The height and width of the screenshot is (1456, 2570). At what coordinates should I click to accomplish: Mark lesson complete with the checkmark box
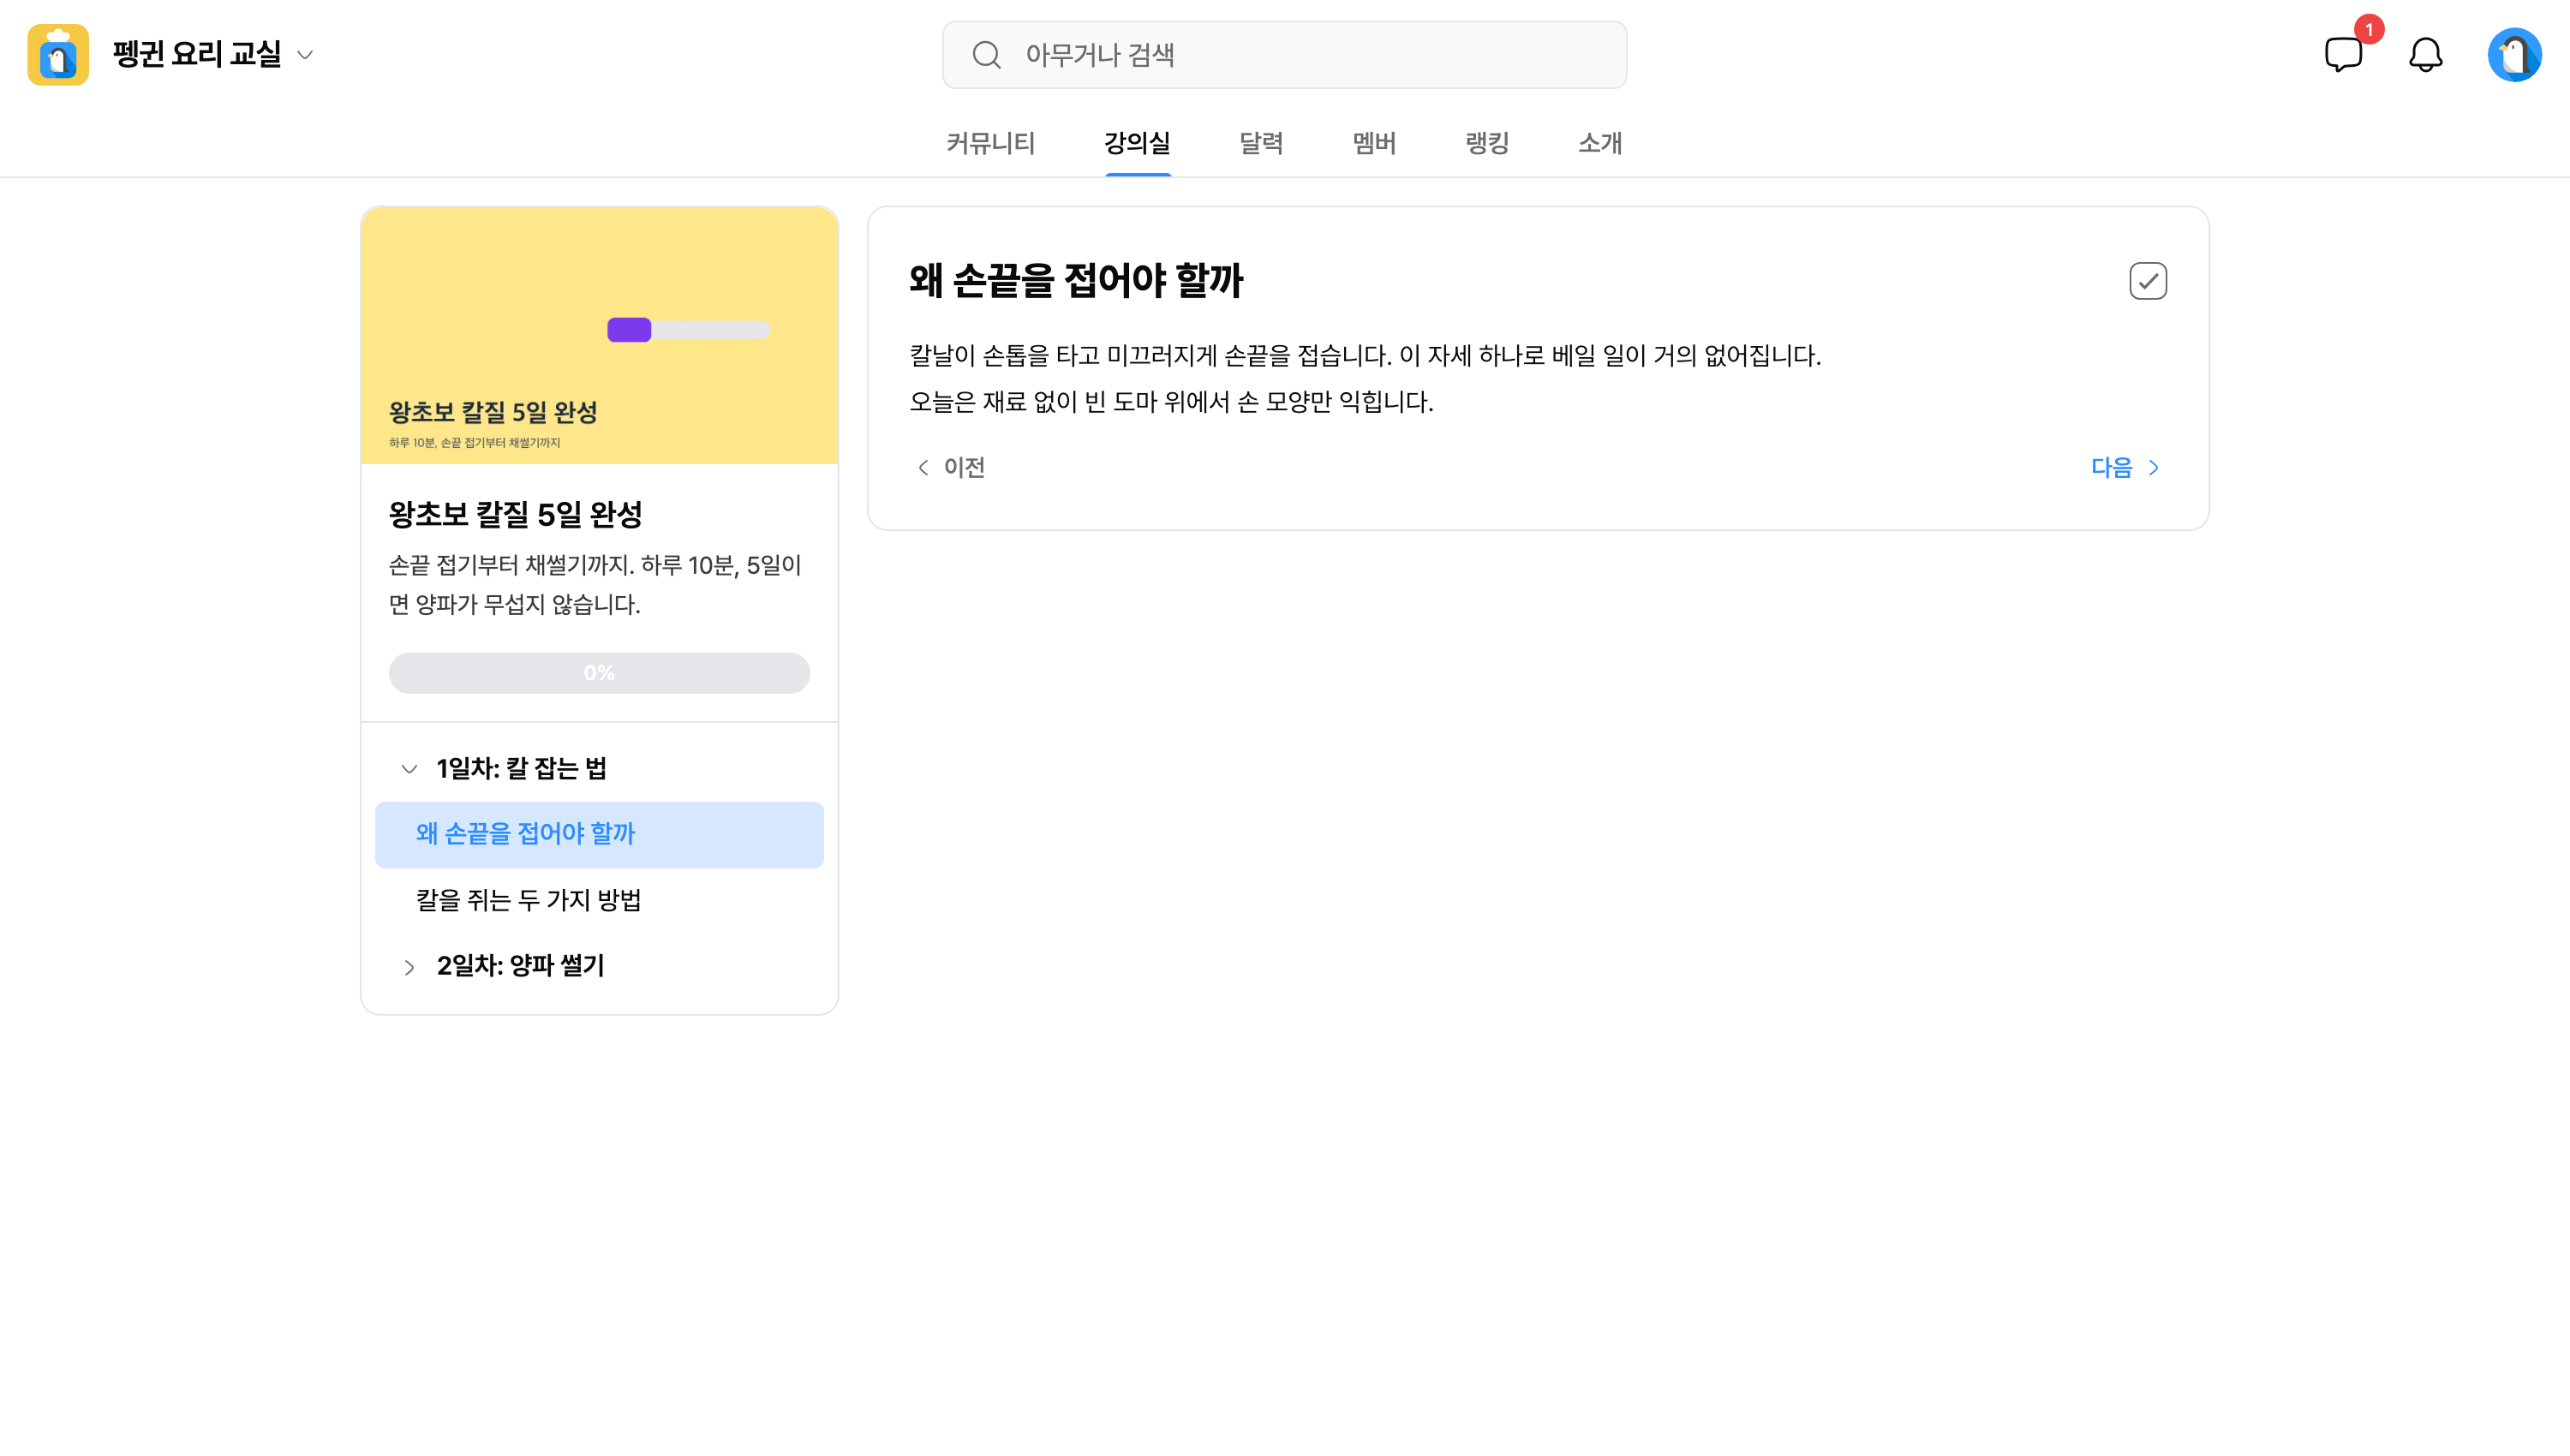tap(2147, 281)
